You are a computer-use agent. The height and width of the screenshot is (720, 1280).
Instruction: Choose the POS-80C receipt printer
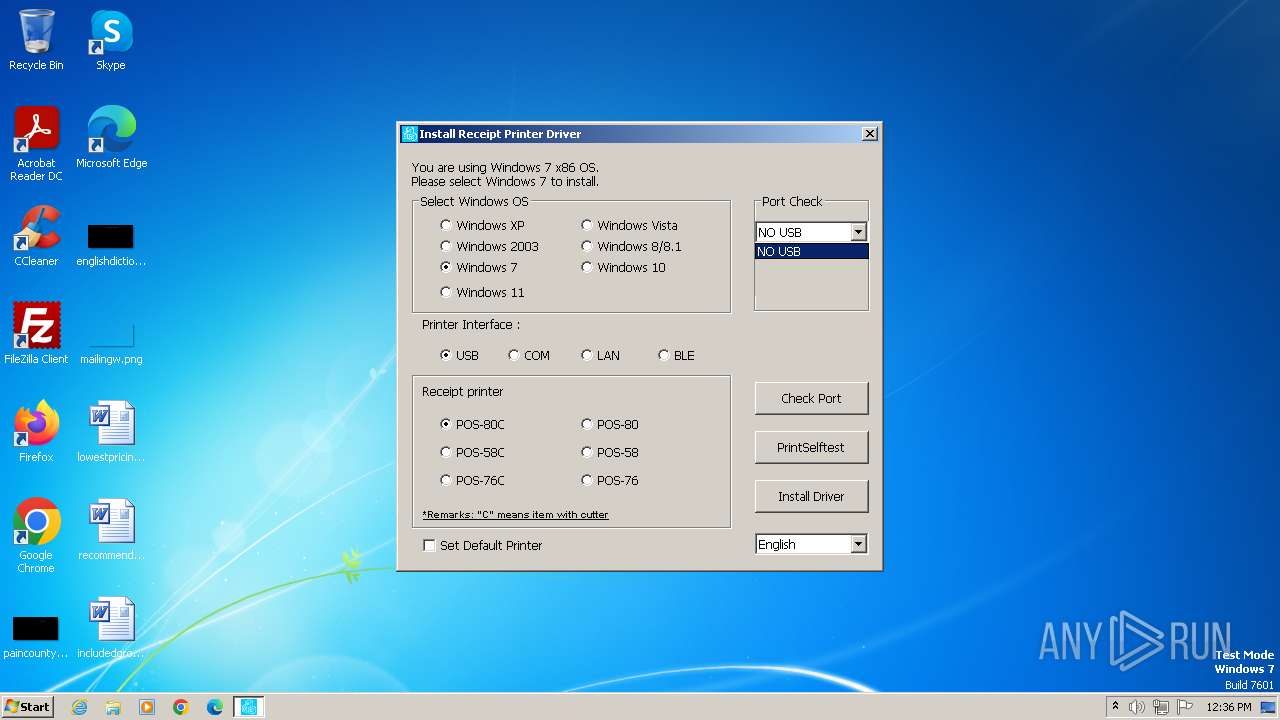[x=473, y=424]
